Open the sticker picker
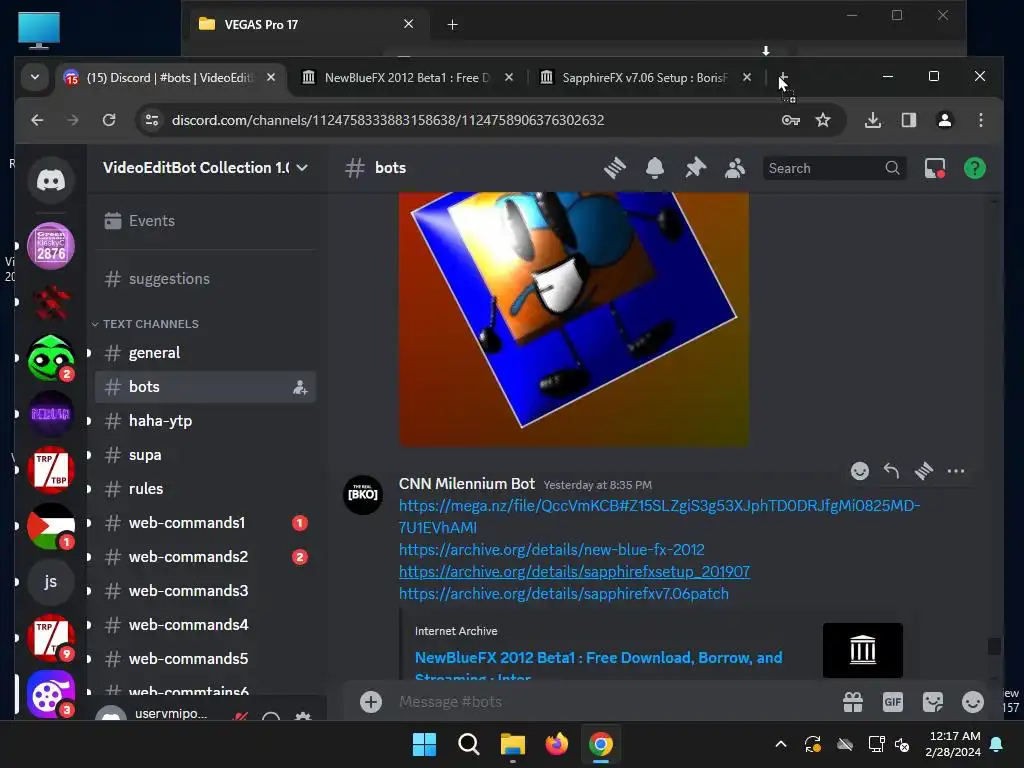The image size is (1024, 768). (x=933, y=702)
